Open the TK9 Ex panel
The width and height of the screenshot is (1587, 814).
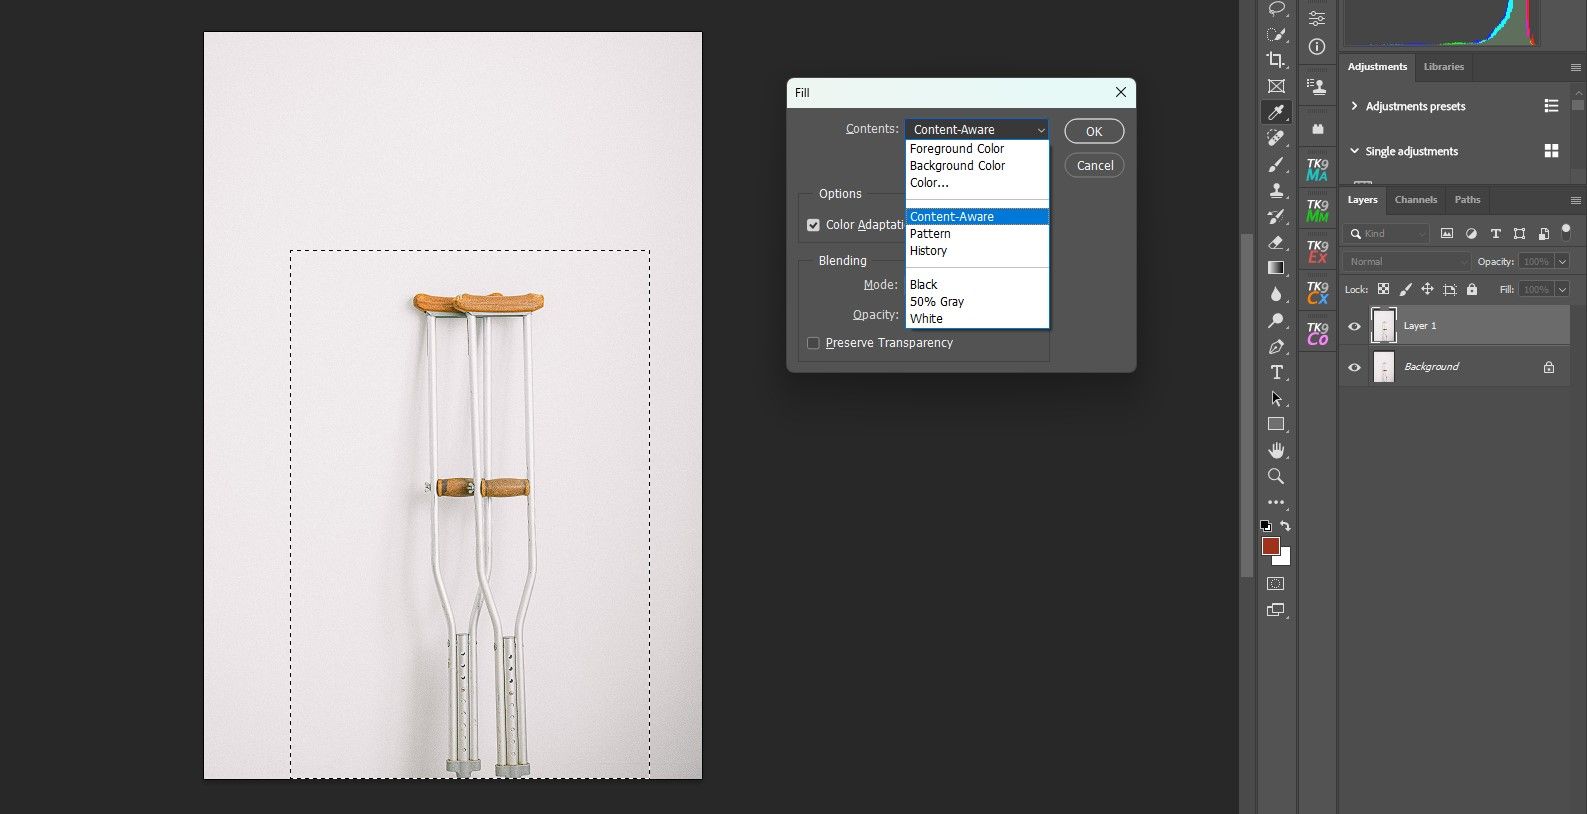1317,251
